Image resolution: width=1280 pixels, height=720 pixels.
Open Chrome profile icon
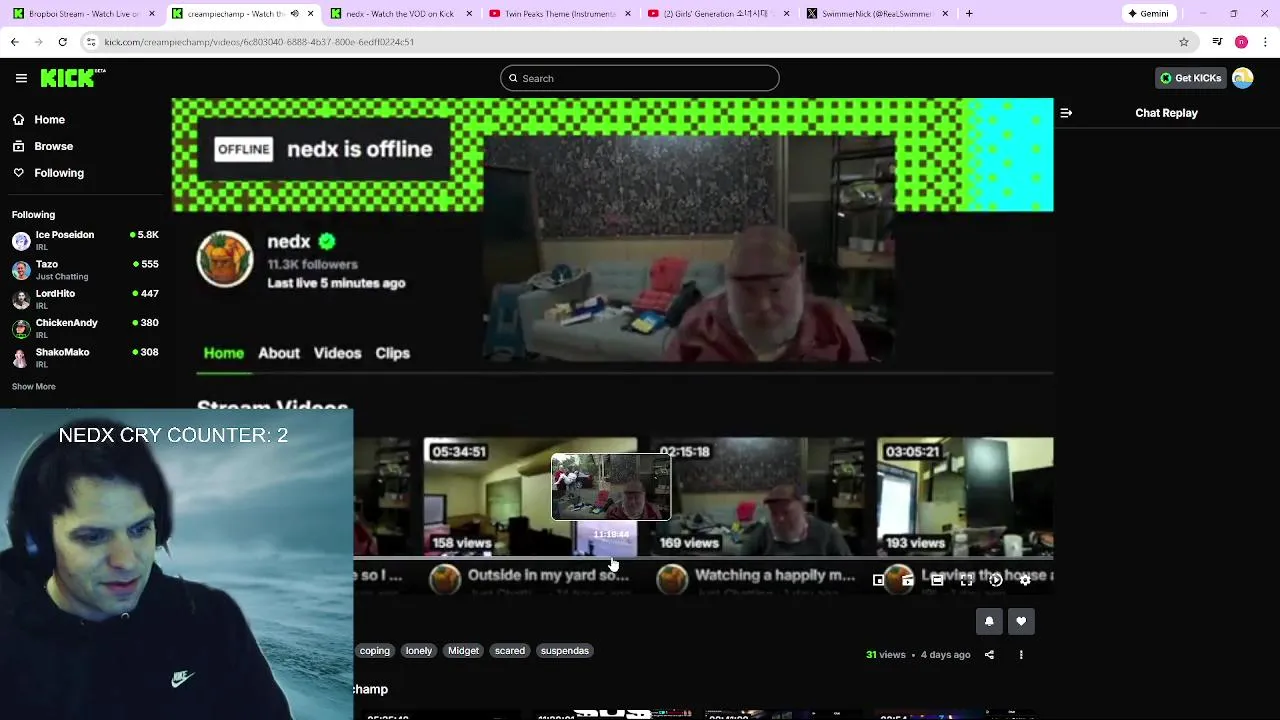pyautogui.click(x=1241, y=42)
